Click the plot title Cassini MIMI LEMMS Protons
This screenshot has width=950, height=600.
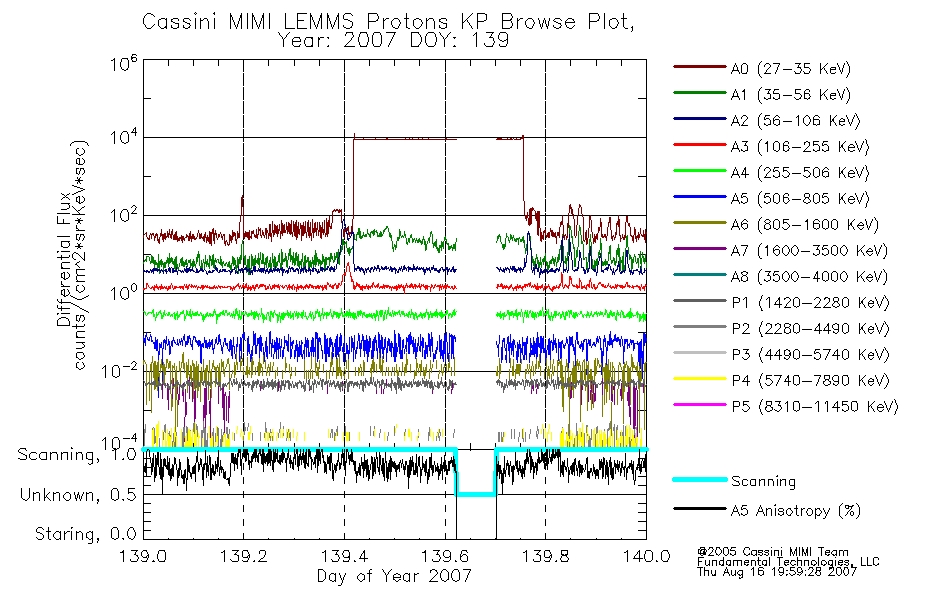[388, 22]
